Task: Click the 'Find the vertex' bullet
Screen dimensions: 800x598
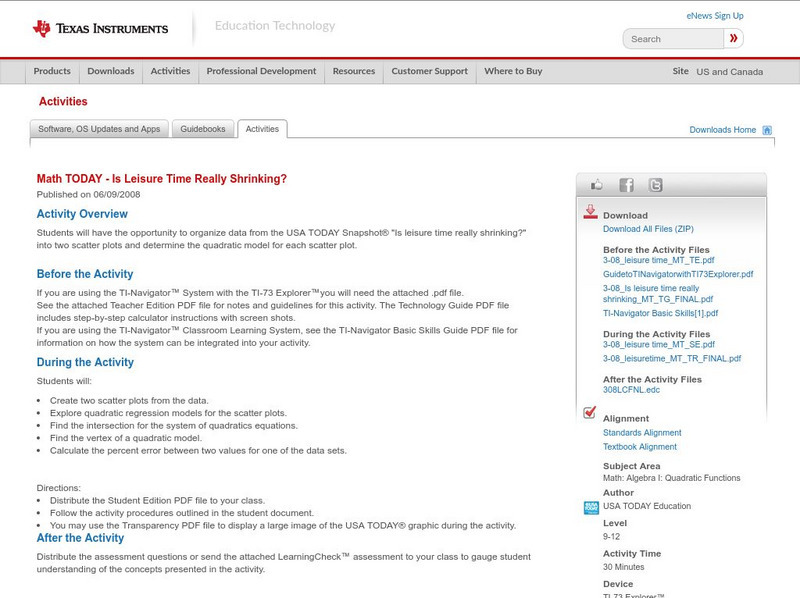Action: tap(126, 438)
